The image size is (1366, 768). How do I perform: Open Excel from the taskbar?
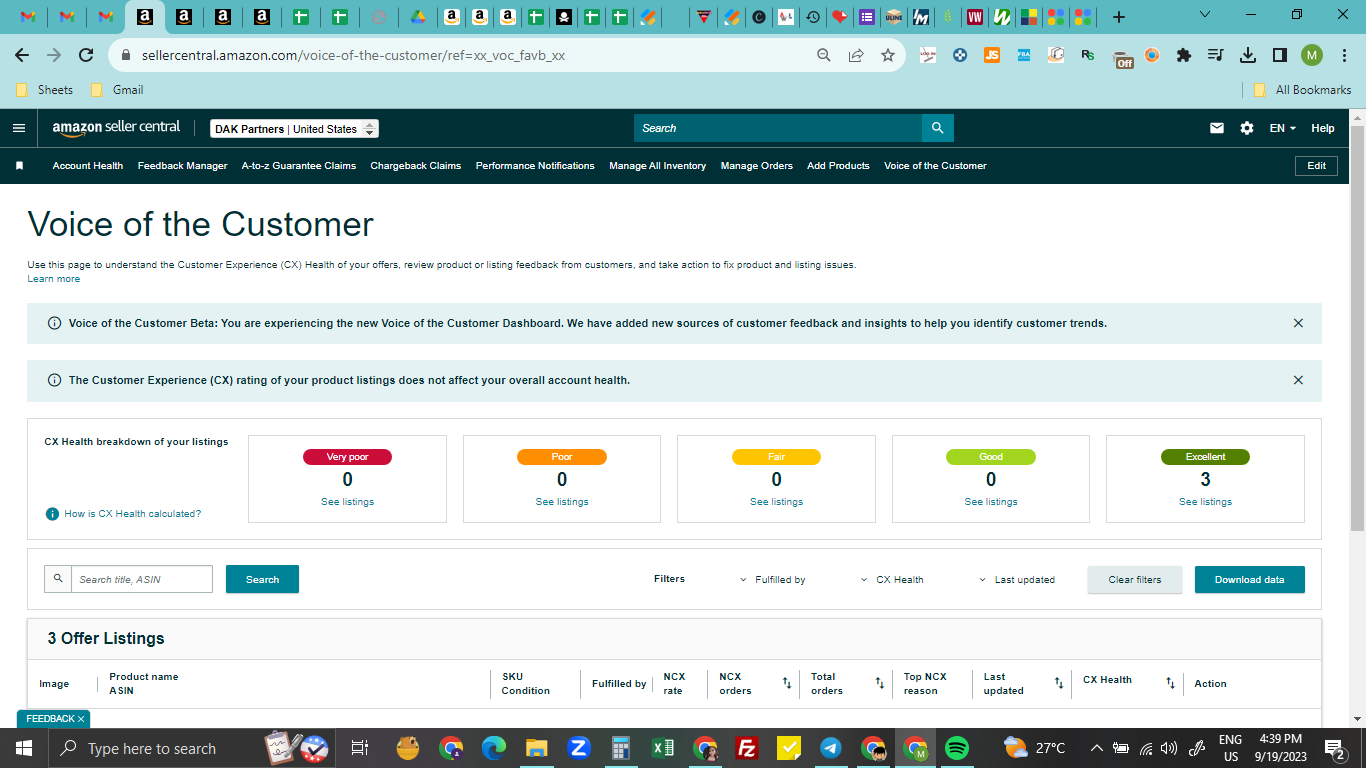pyautogui.click(x=662, y=748)
